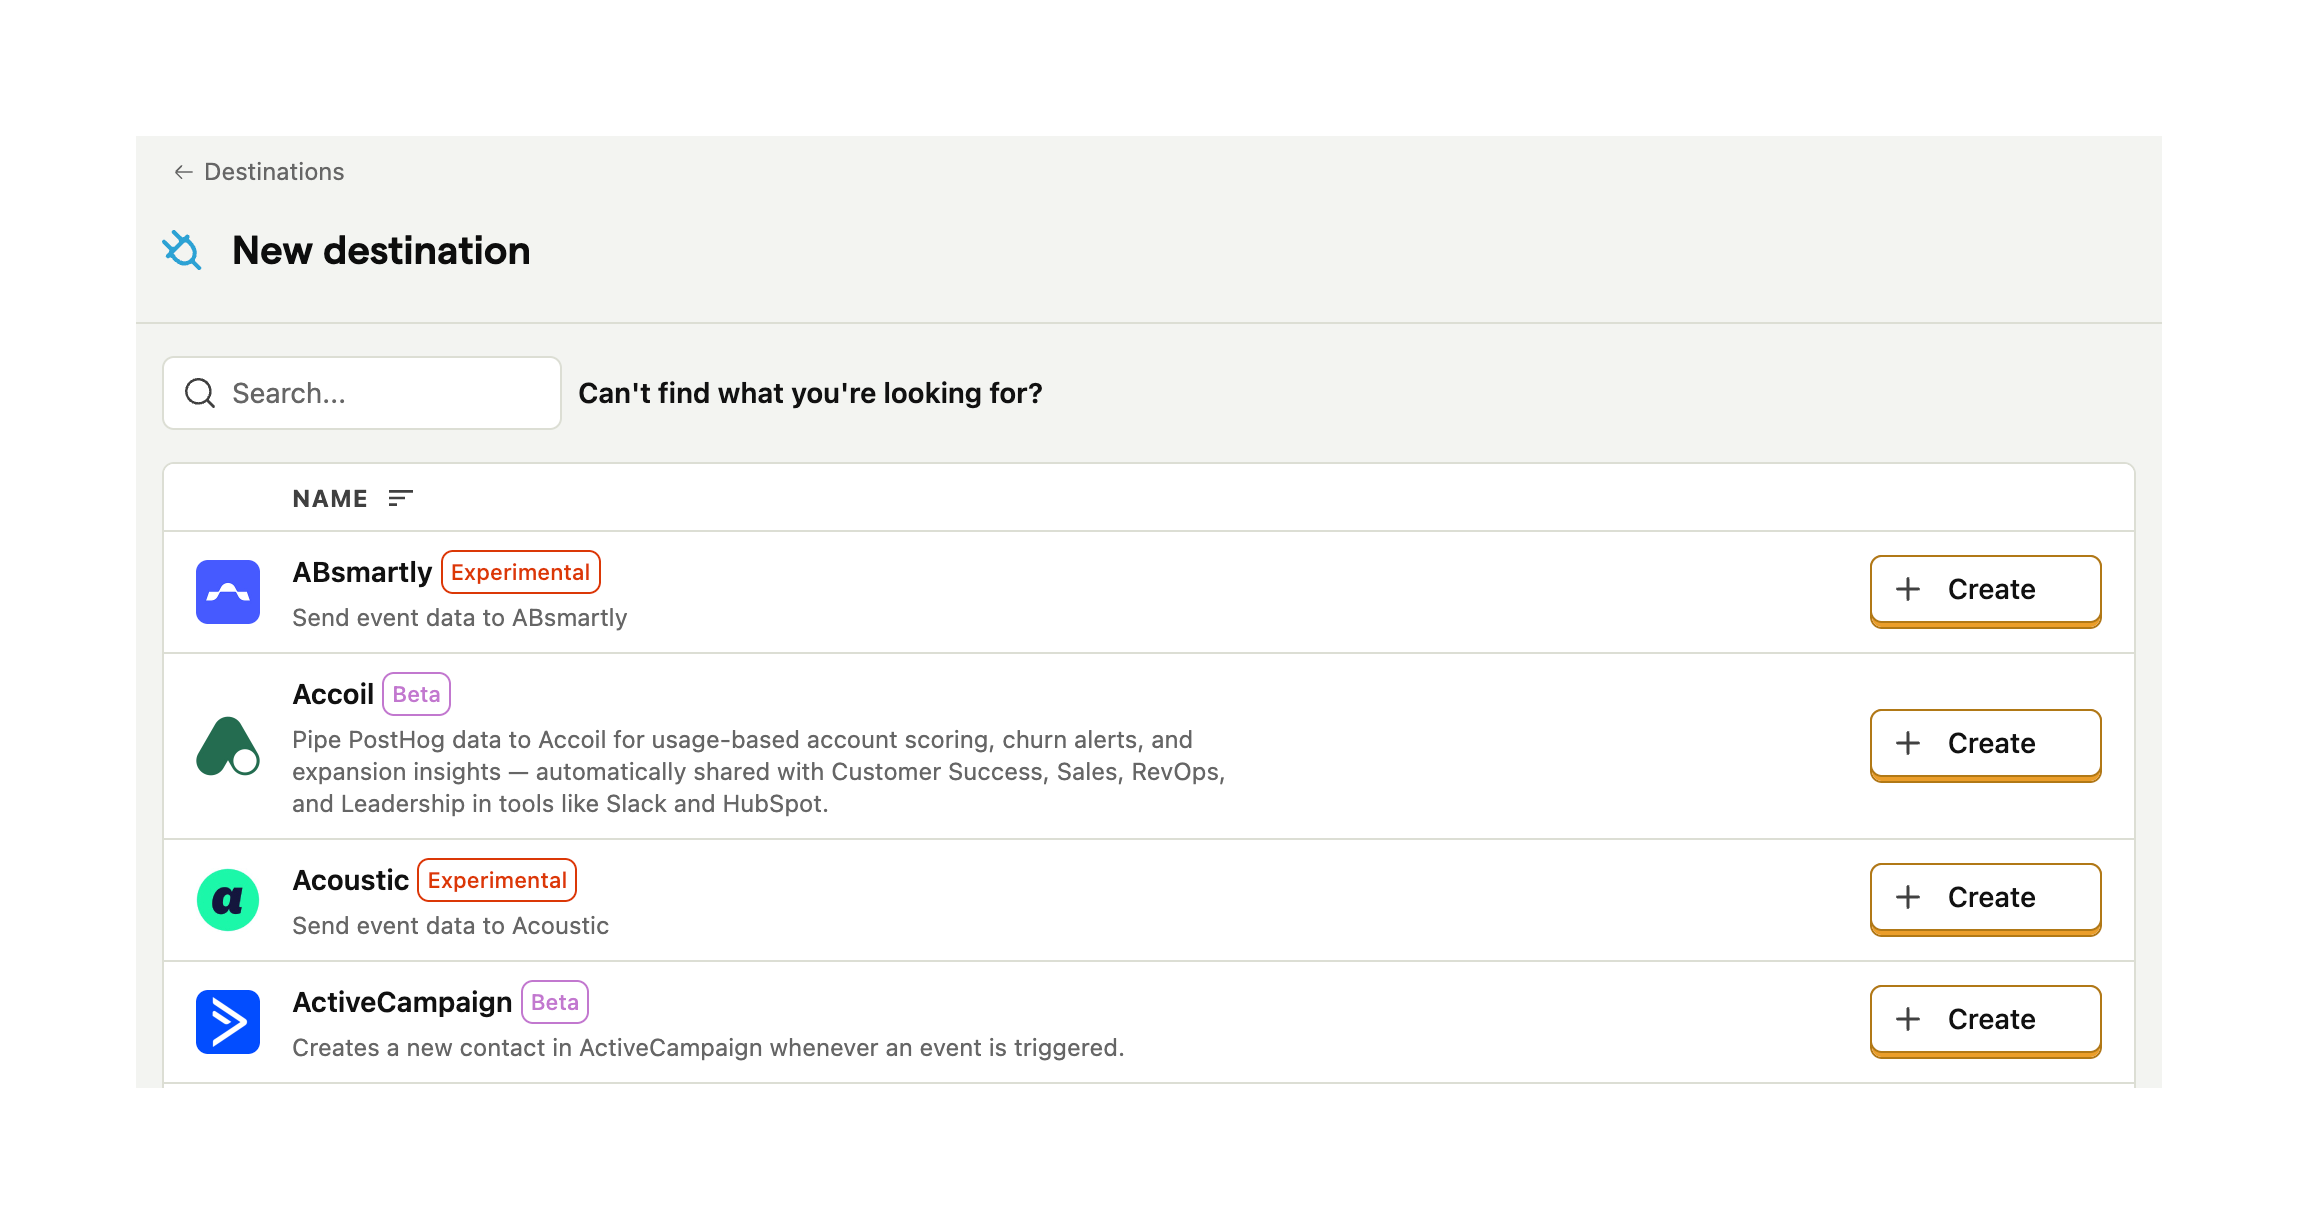Create an Accoil destination
The height and width of the screenshot is (1224, 2298).
(1985, 744)
